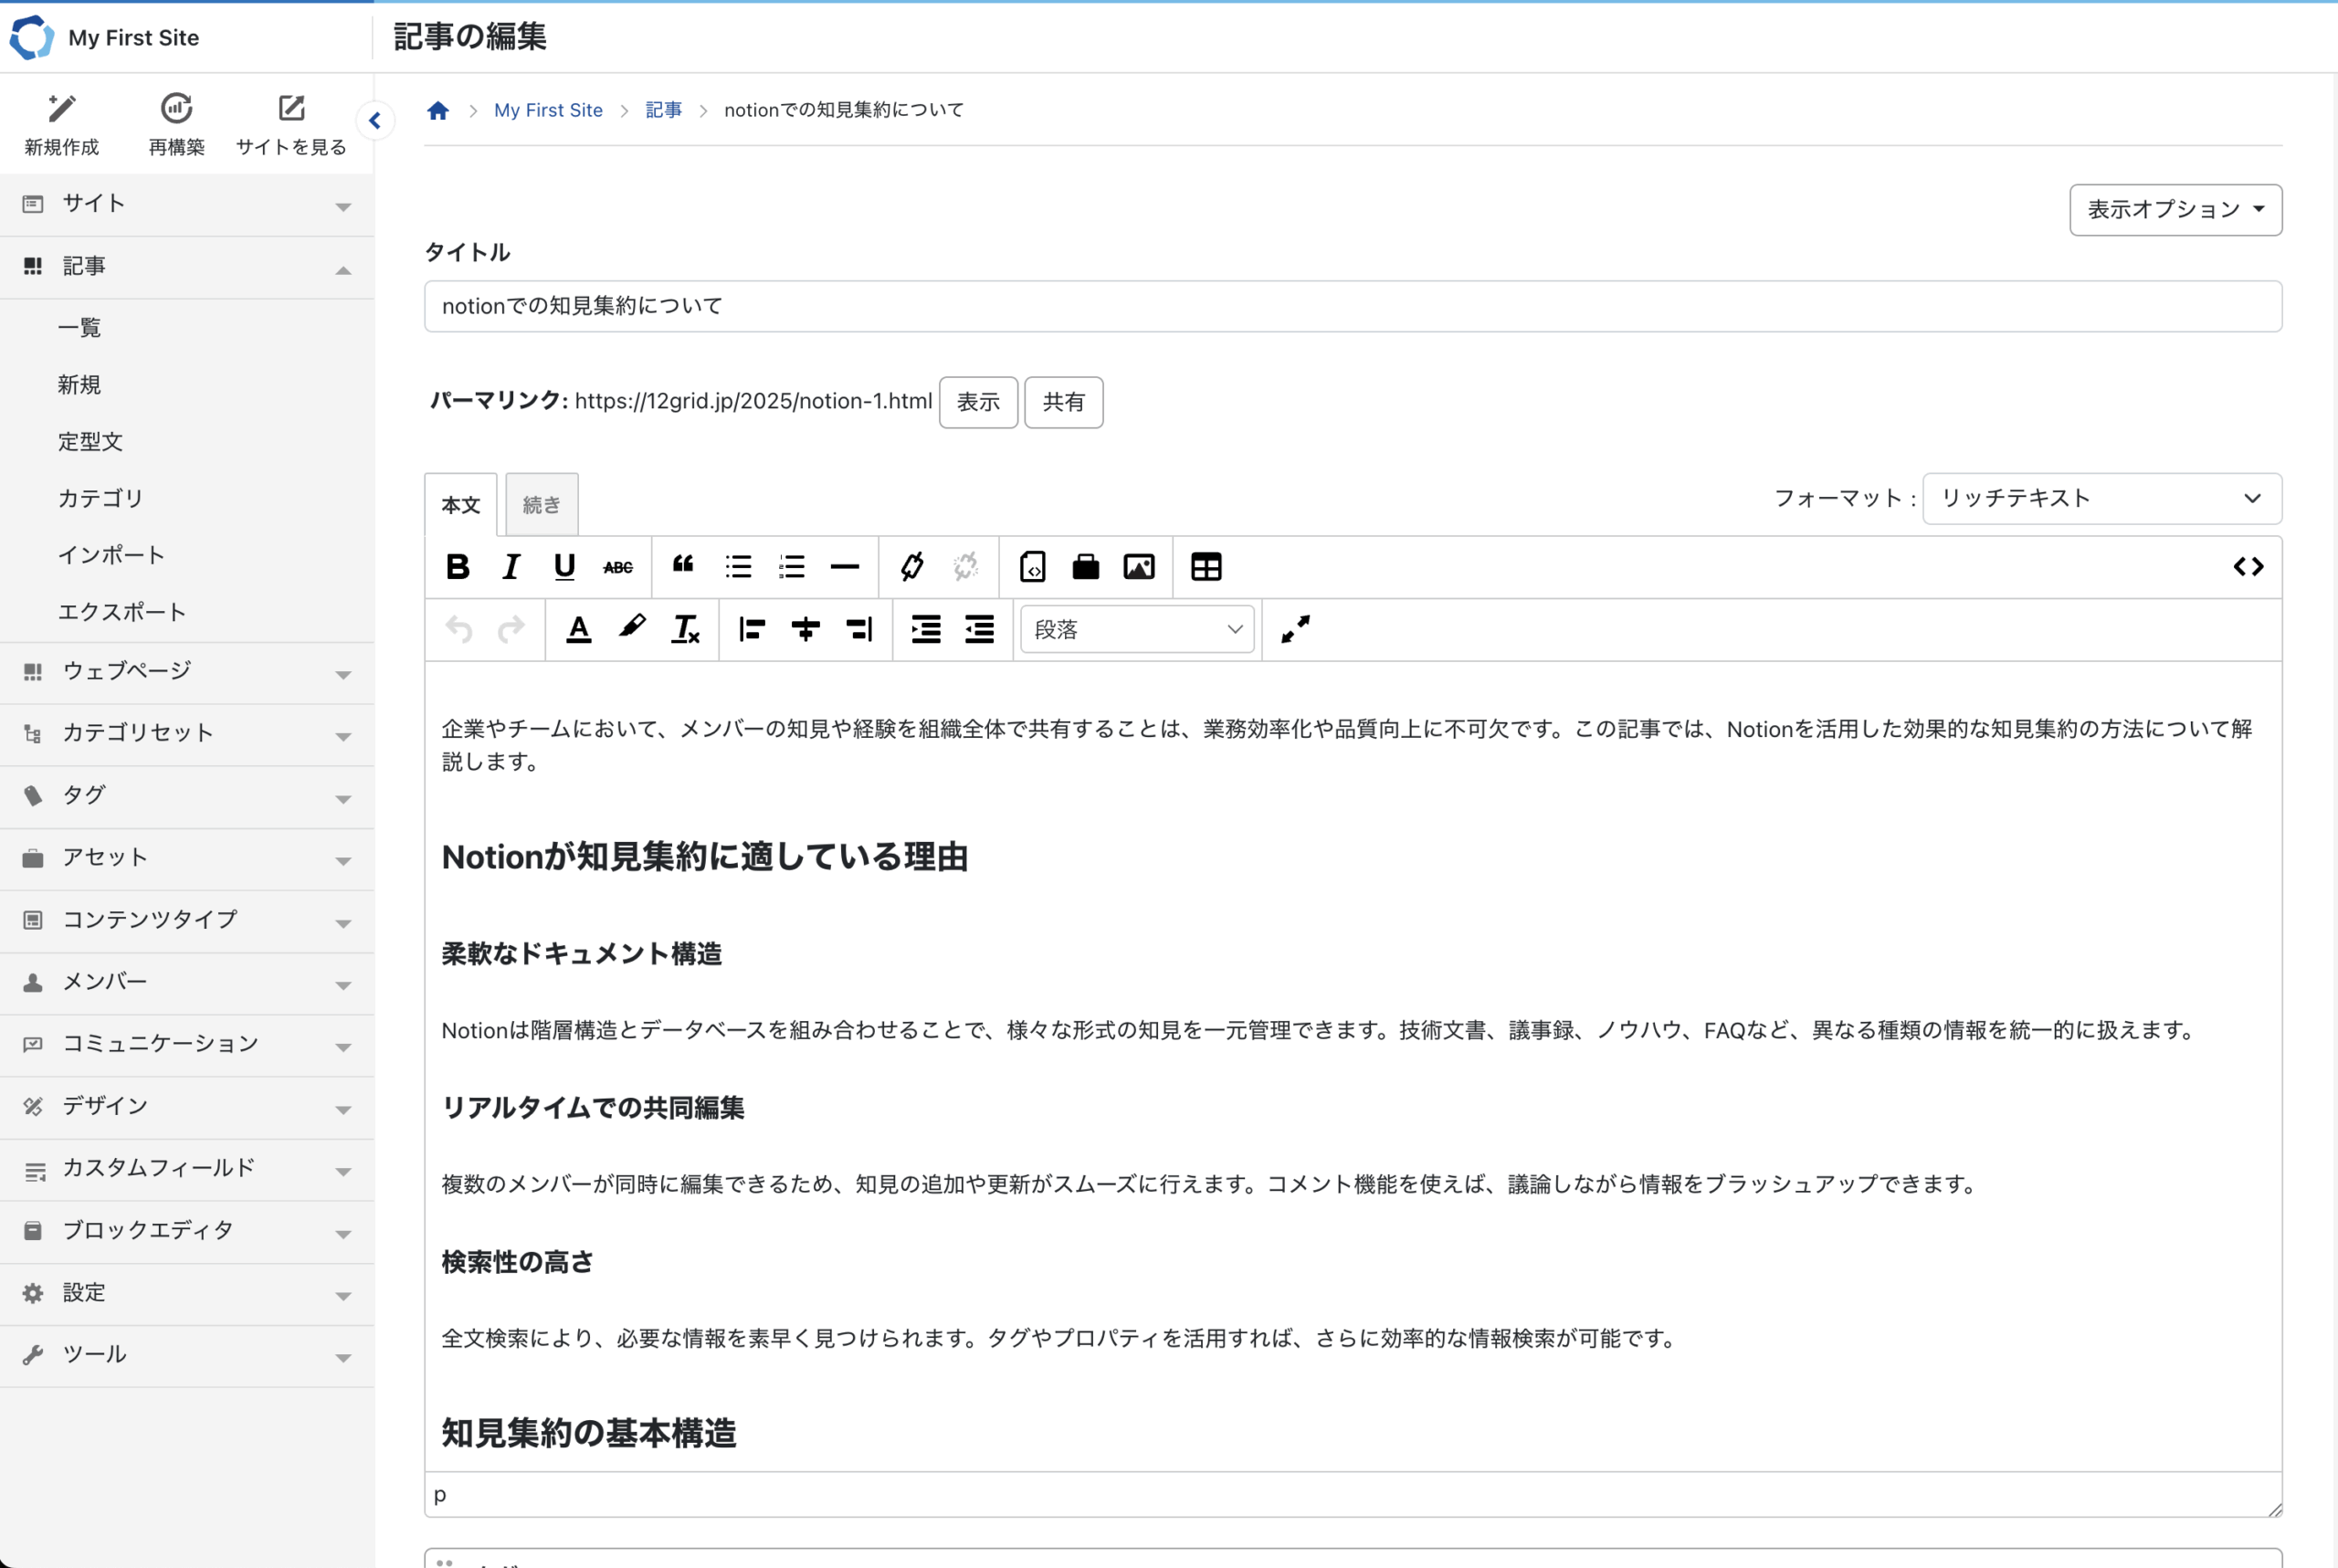Switch to the 続き tab
The width and height of the screenshot is (2338, 1568).
[x=541, y=504]
